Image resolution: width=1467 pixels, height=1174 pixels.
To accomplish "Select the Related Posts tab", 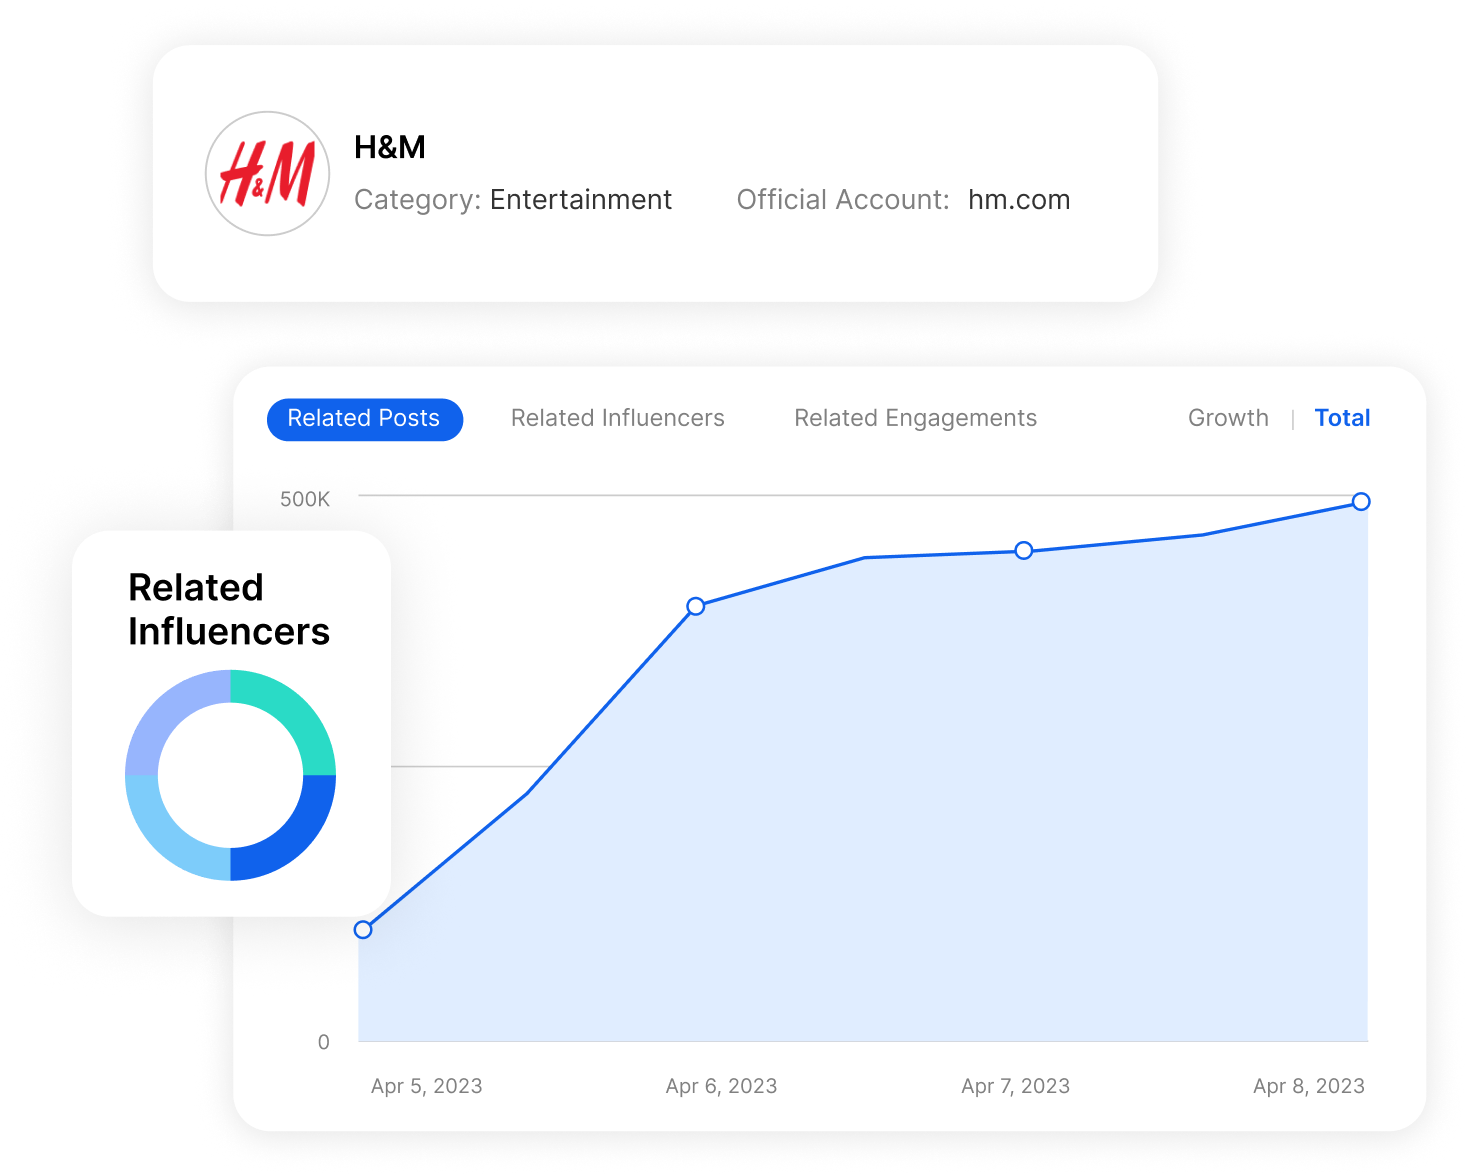I will click(364, 419).
